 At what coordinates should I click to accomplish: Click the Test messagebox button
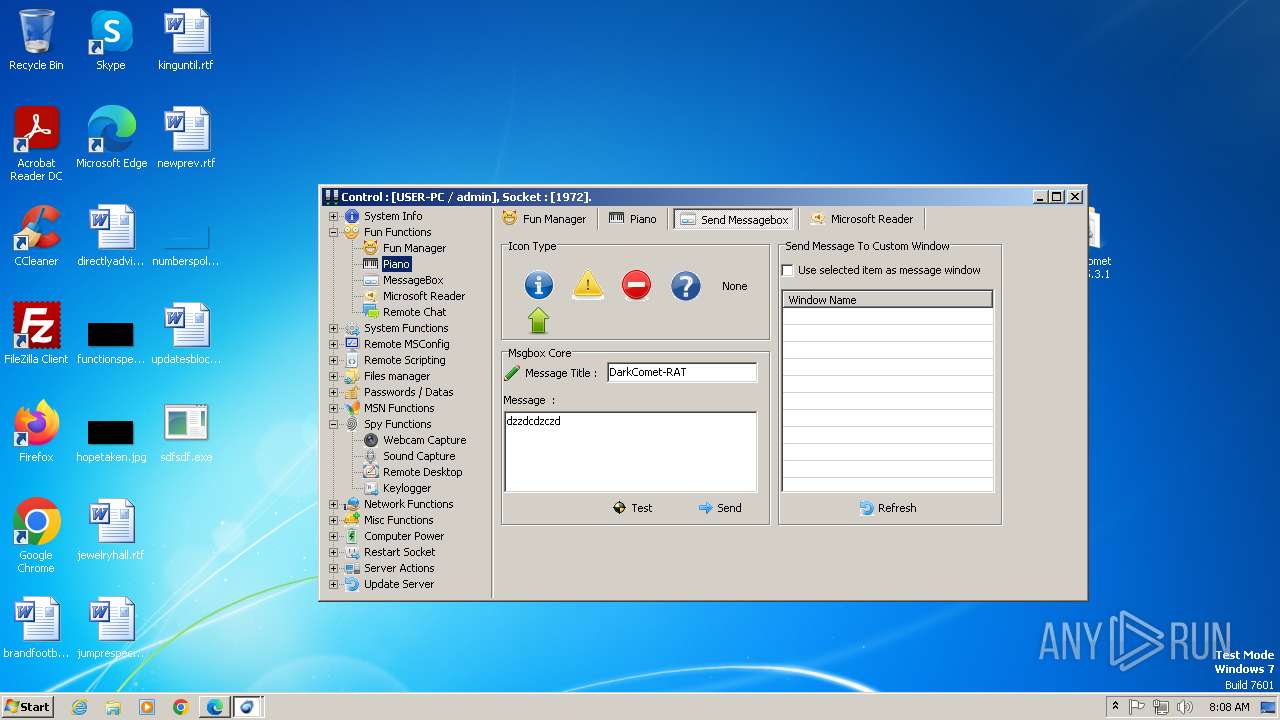coord(632,508)
